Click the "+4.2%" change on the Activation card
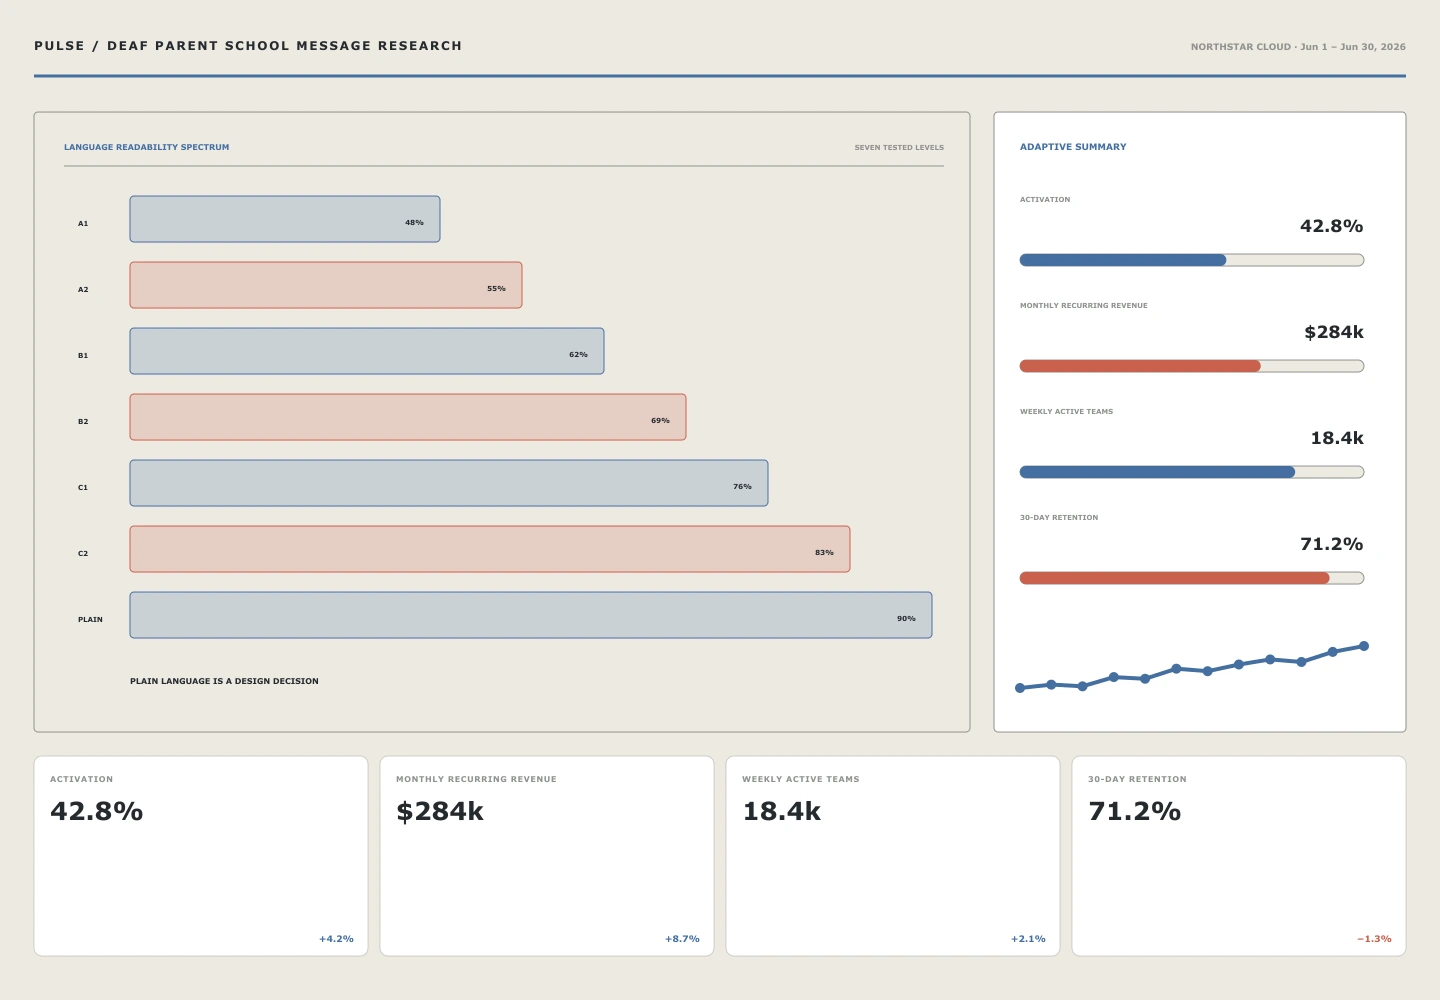The height and width of the screenshot is (1000, 1440). click(x=336, y=939)
